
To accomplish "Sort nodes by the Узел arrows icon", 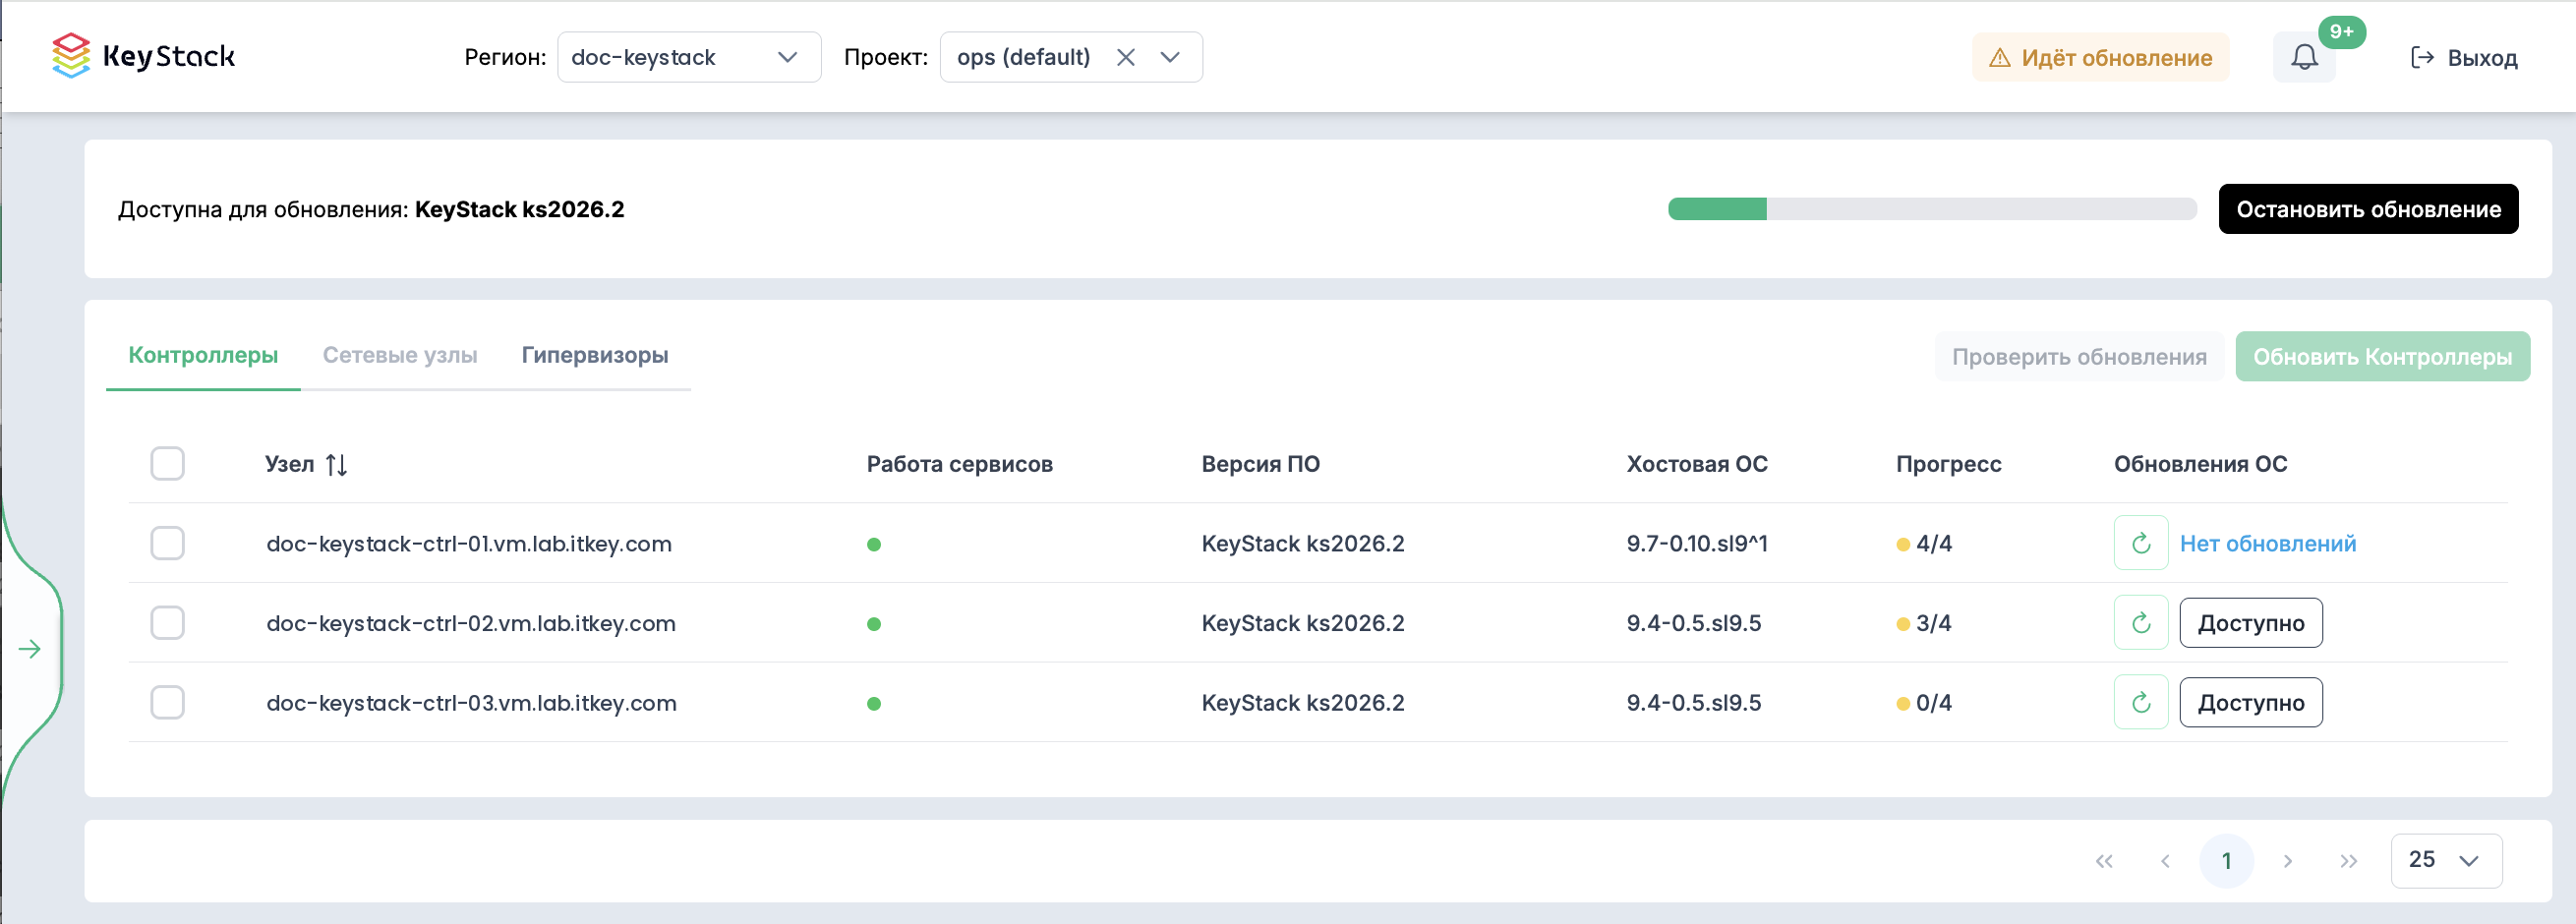I will tap(336, 464).
